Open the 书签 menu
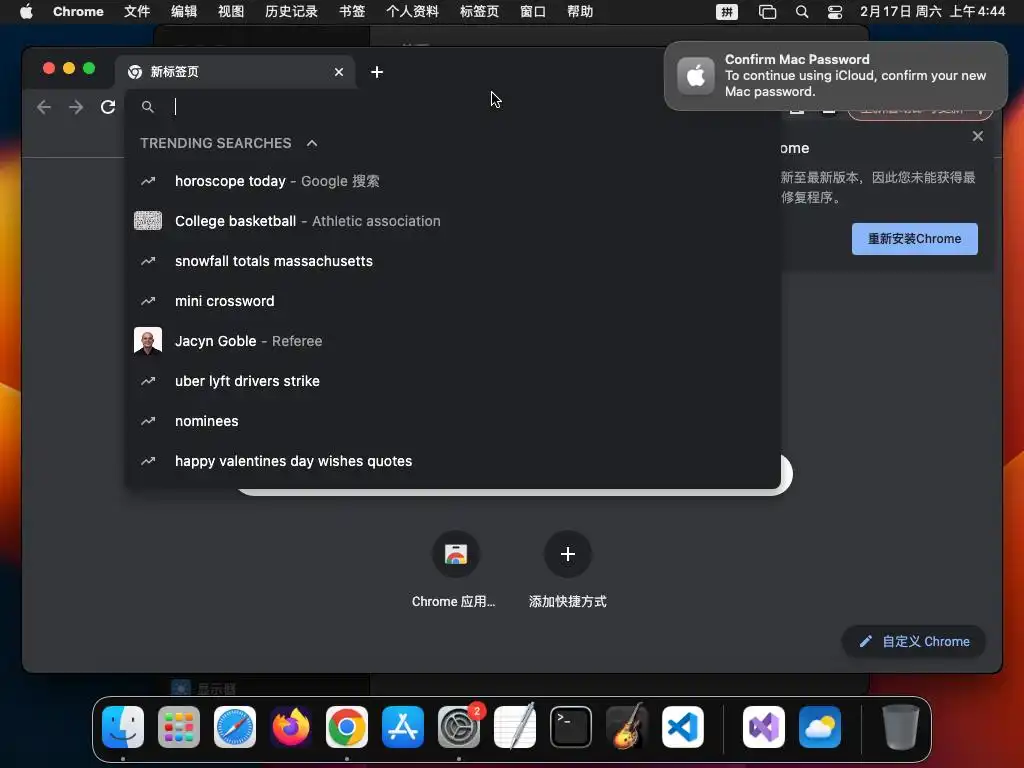The height and width of the screenshot is (768, 1024). point(352,11)
